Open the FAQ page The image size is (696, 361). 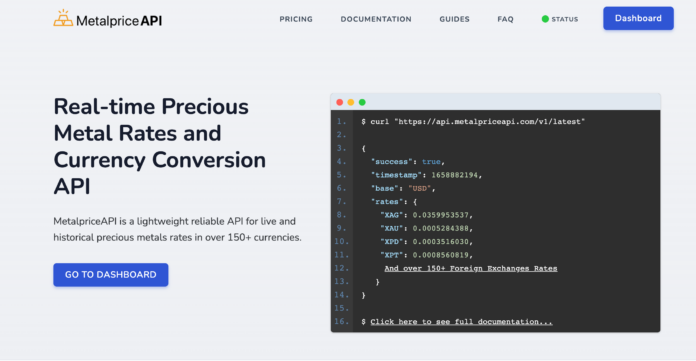point(506,19)
